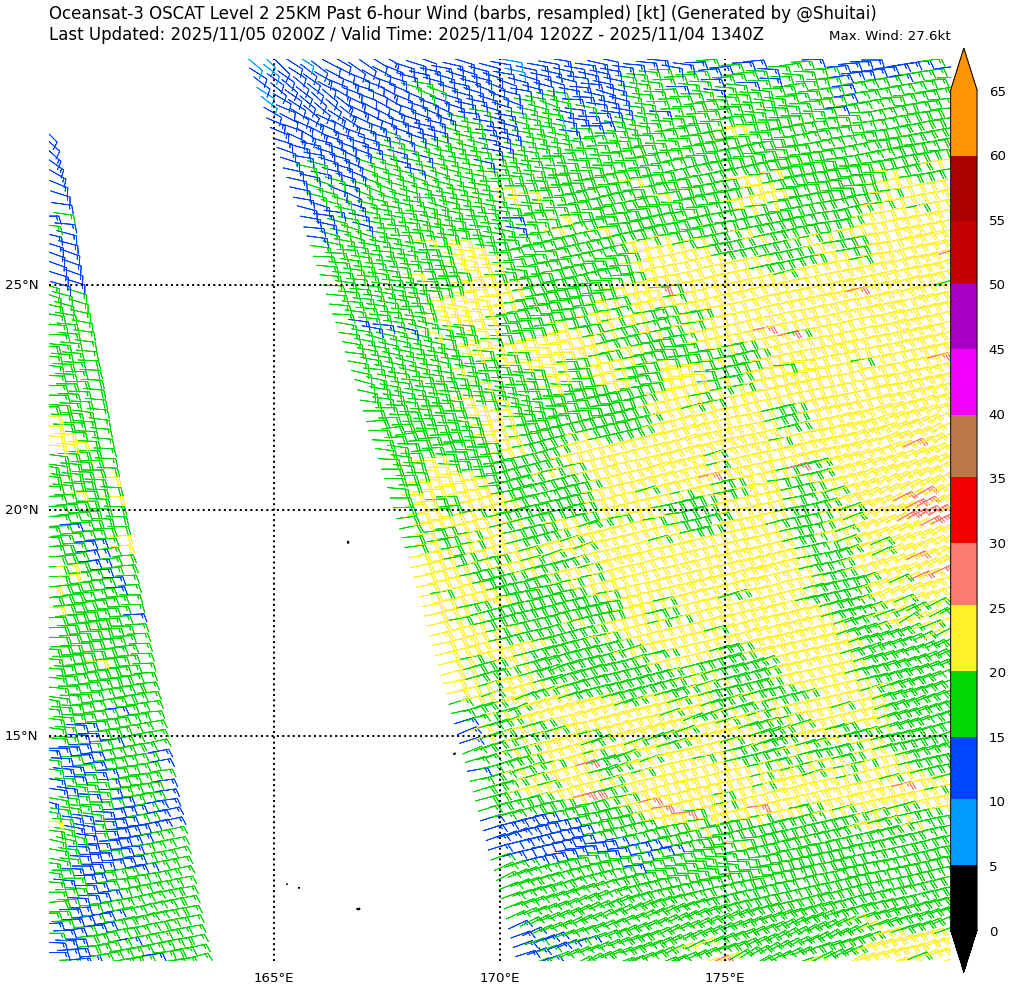Screen dimensions: 1010x989
Task: Click the 175°E longitude axis label
Action: (724, 977)
